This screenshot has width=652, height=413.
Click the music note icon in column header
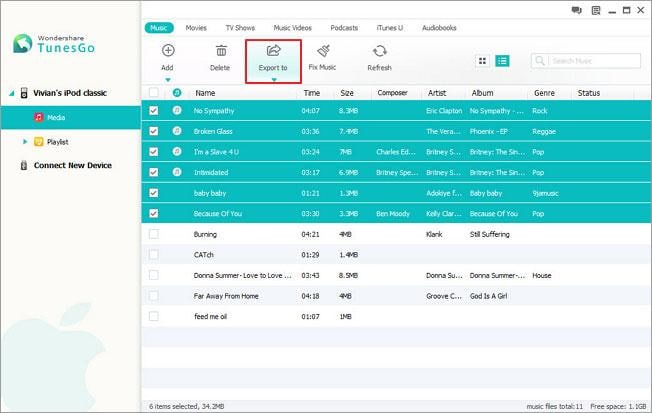(177, 93)
